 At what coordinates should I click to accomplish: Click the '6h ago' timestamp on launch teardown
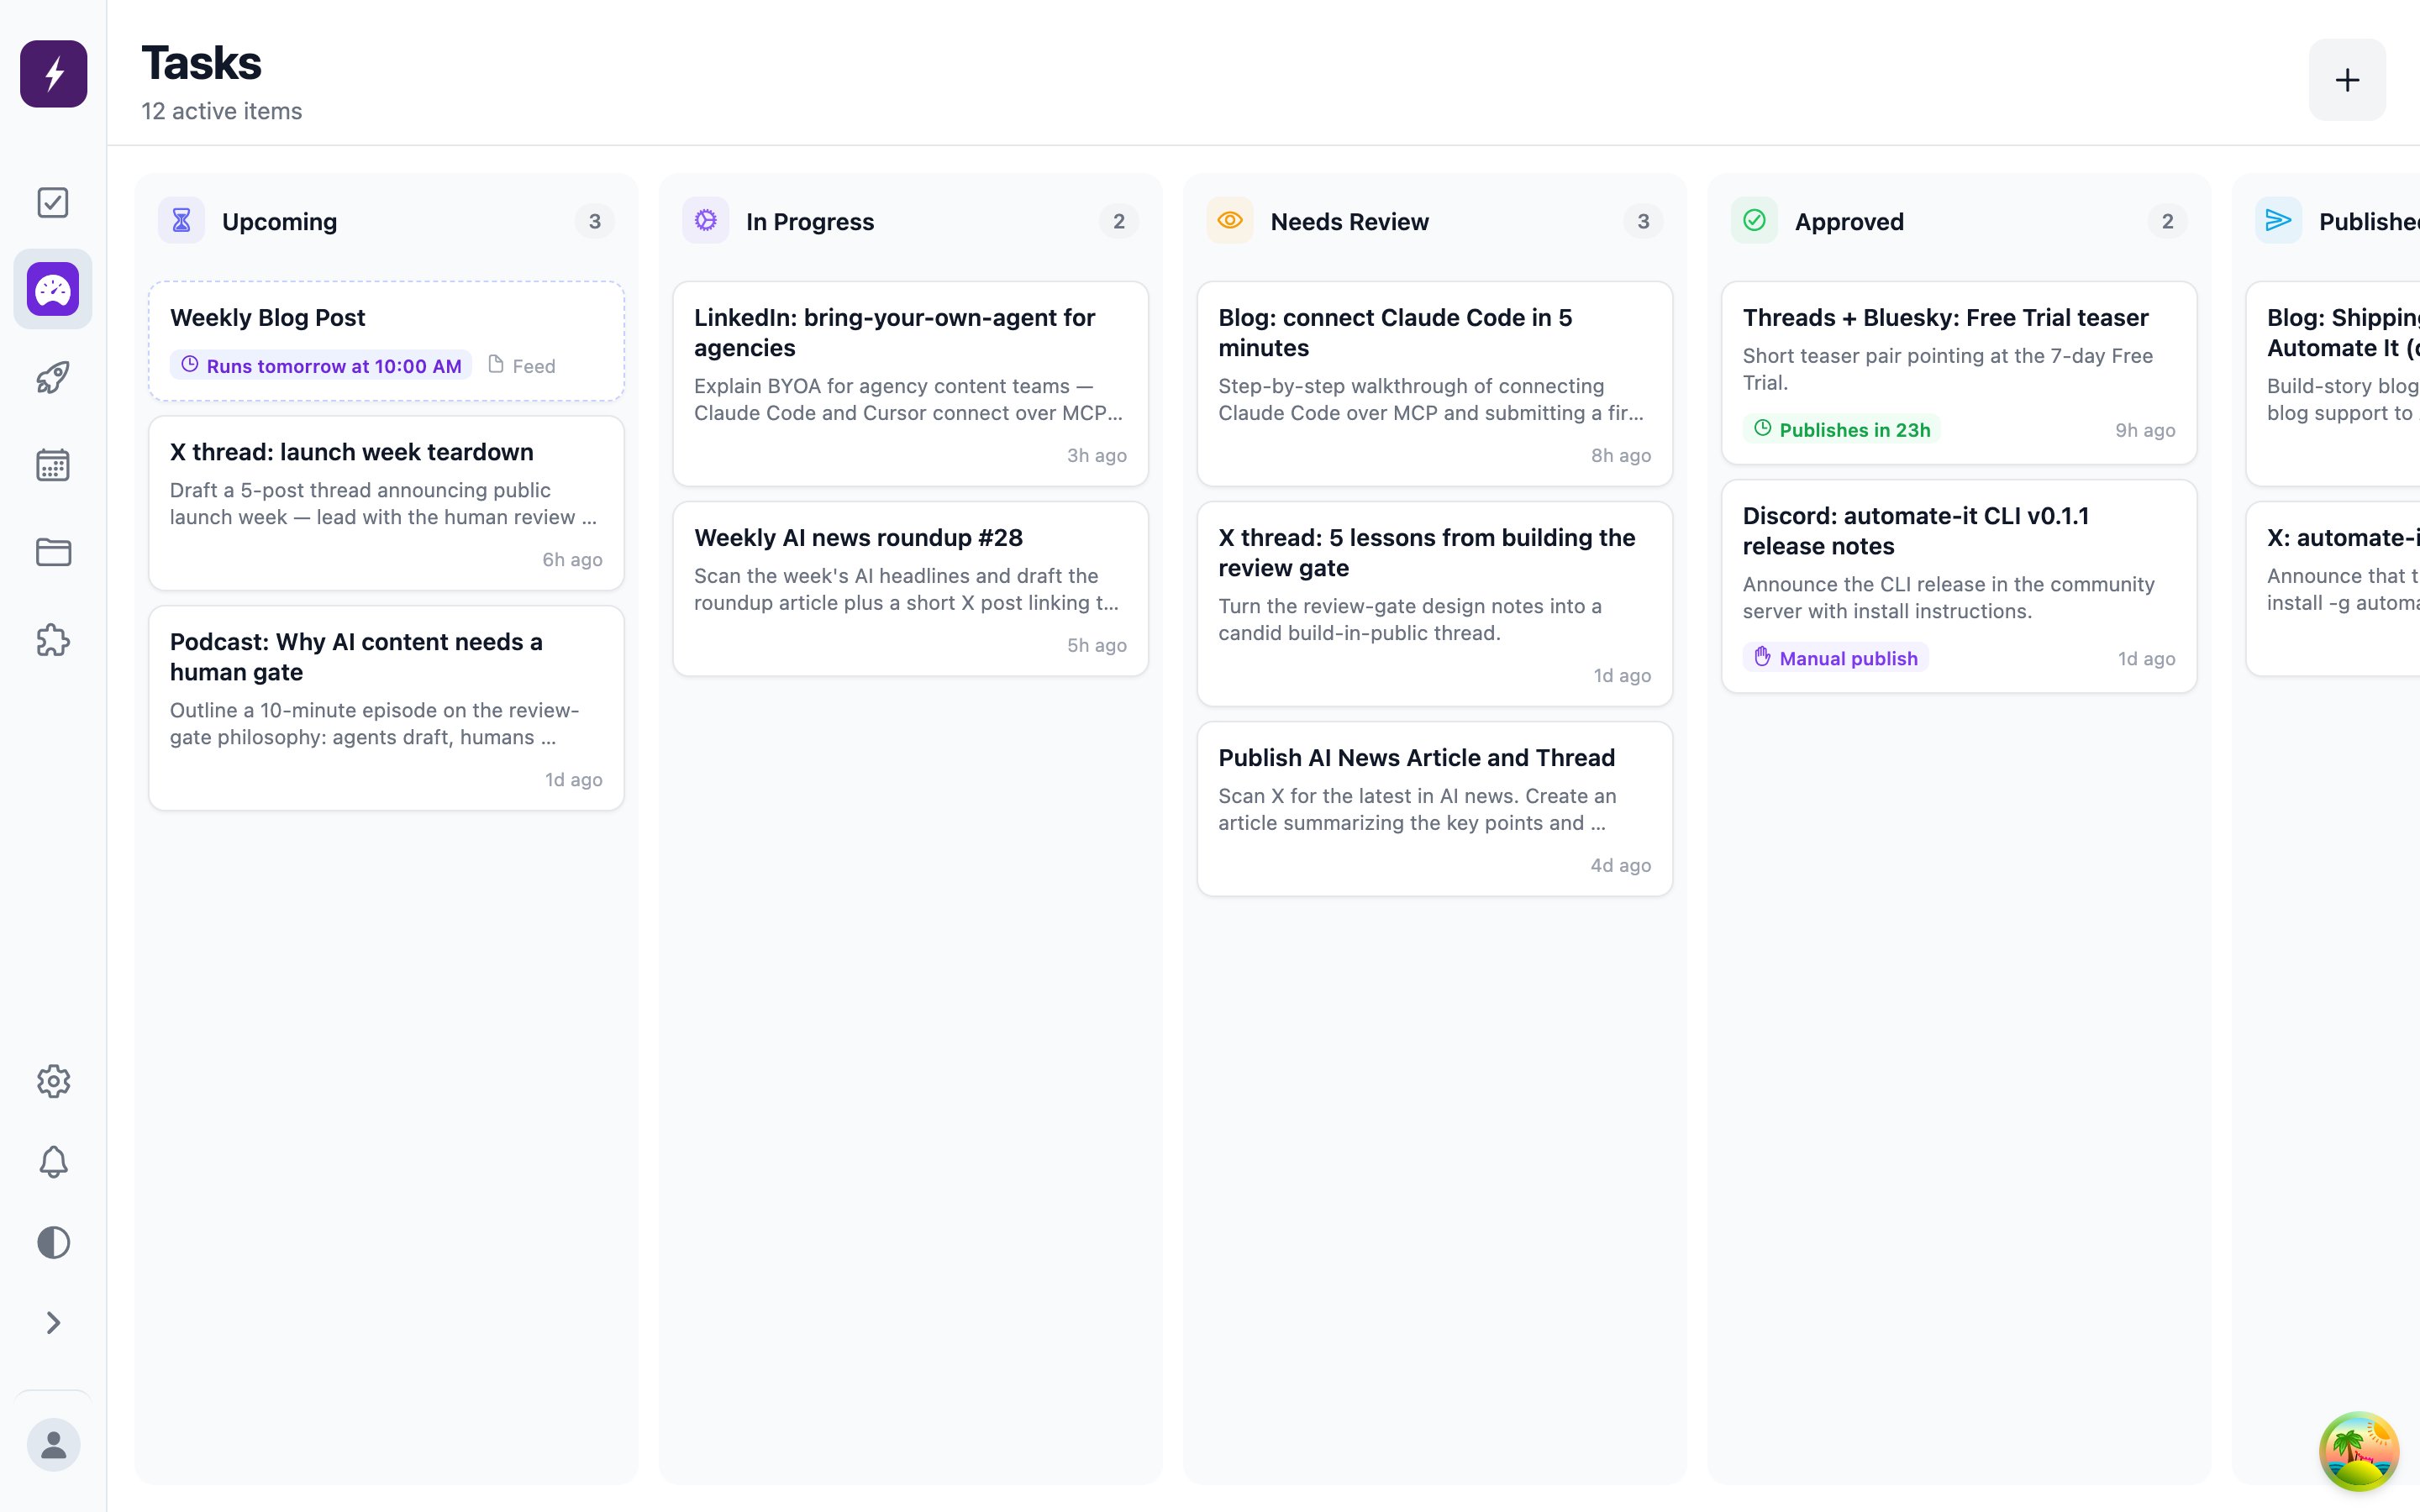(x=572, y=560)
